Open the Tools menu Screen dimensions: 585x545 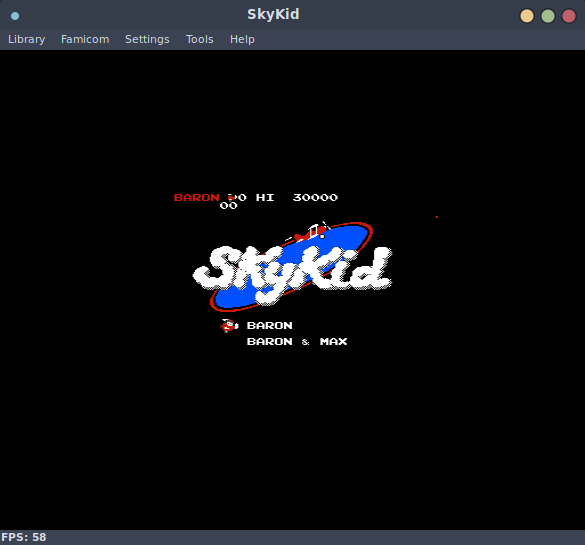[x=200, y=39]
